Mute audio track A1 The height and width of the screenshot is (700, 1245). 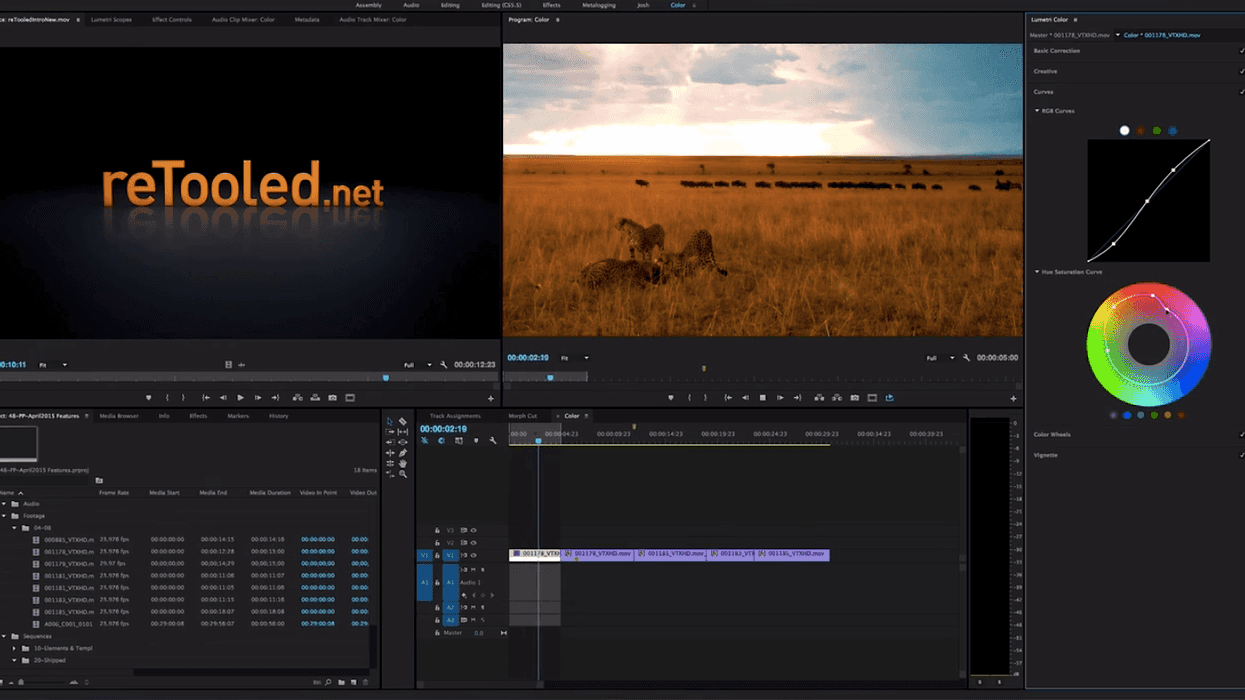click(473, 570)
